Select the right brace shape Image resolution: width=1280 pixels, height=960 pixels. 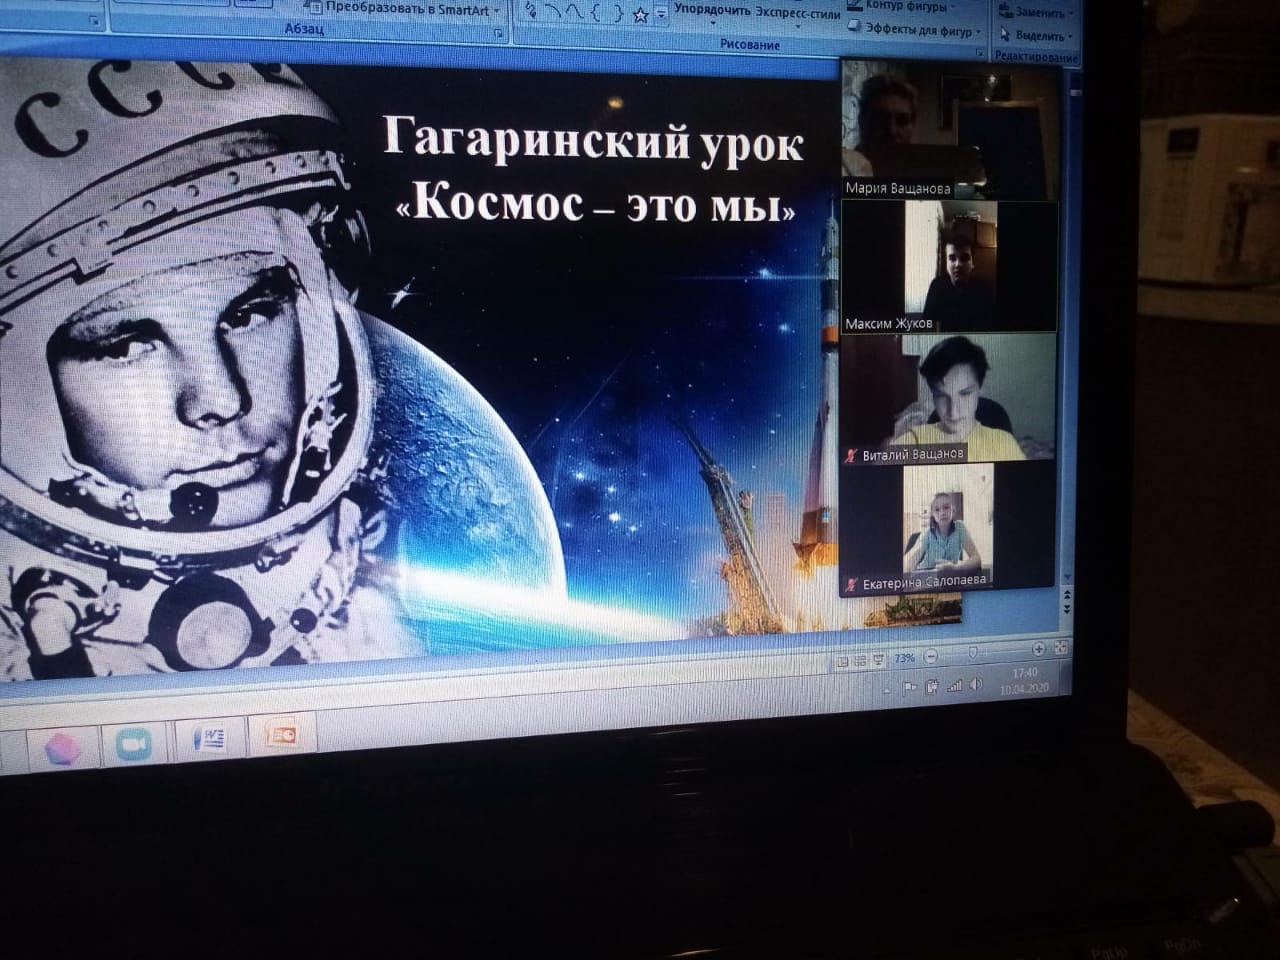[x=618, y=13]
